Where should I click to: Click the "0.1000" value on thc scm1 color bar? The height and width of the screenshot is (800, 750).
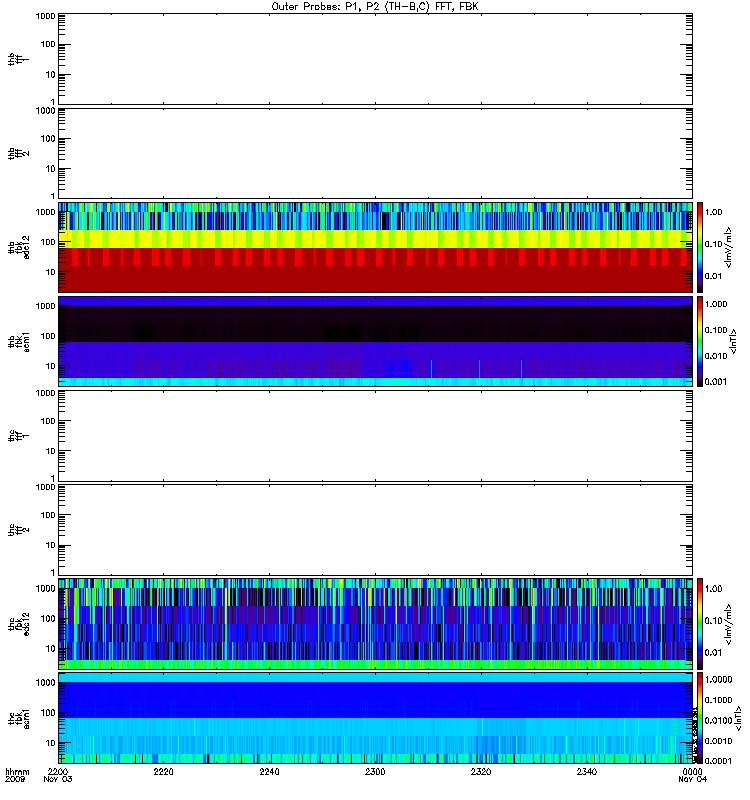(718, 700)
